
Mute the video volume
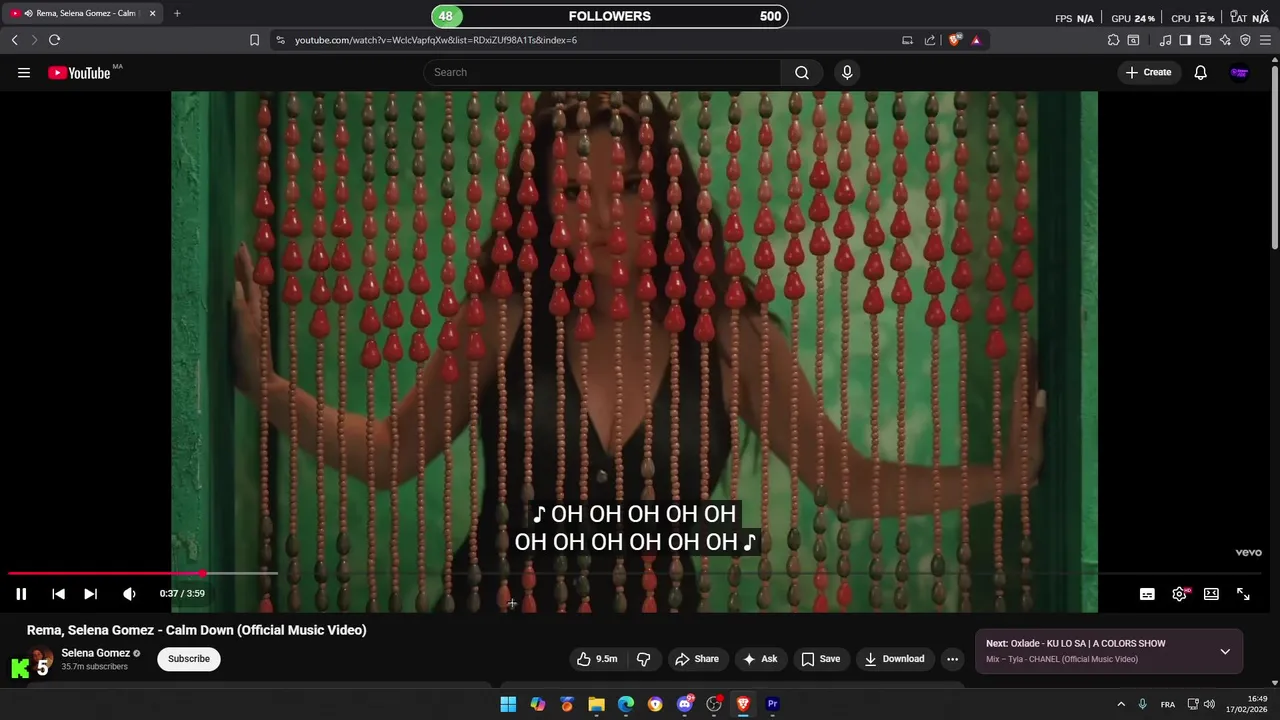pyautogui.click(x=129, y=594)
